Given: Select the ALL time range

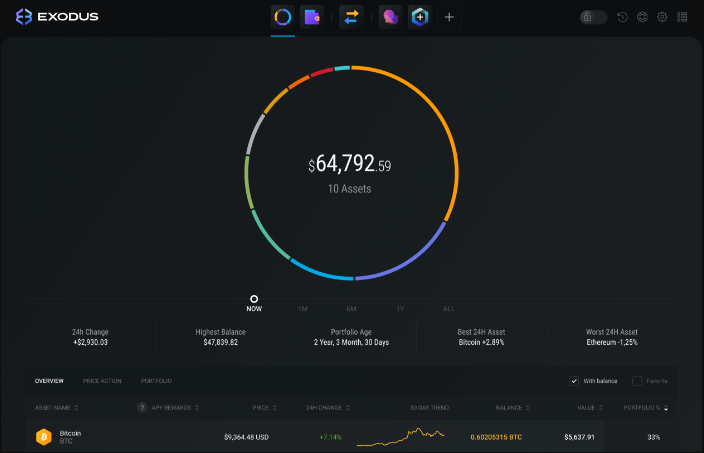Looking at the screenshot, I should click(x=449, y=308).
